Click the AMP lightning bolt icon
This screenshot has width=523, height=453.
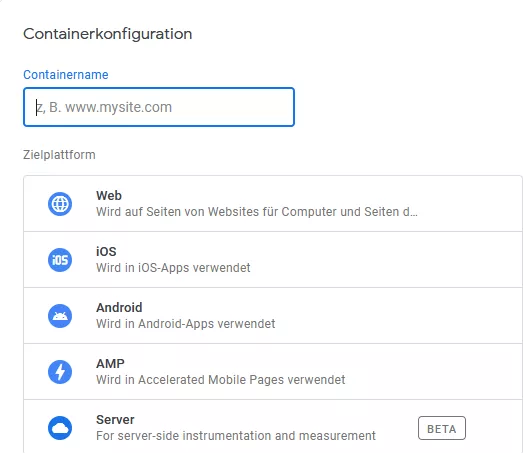click(60, 372)
